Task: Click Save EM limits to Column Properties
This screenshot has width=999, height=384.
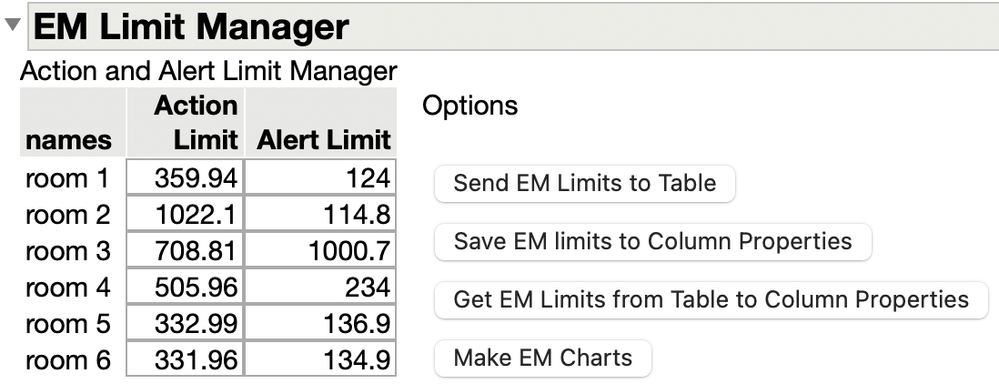Action: click(652, 241)
